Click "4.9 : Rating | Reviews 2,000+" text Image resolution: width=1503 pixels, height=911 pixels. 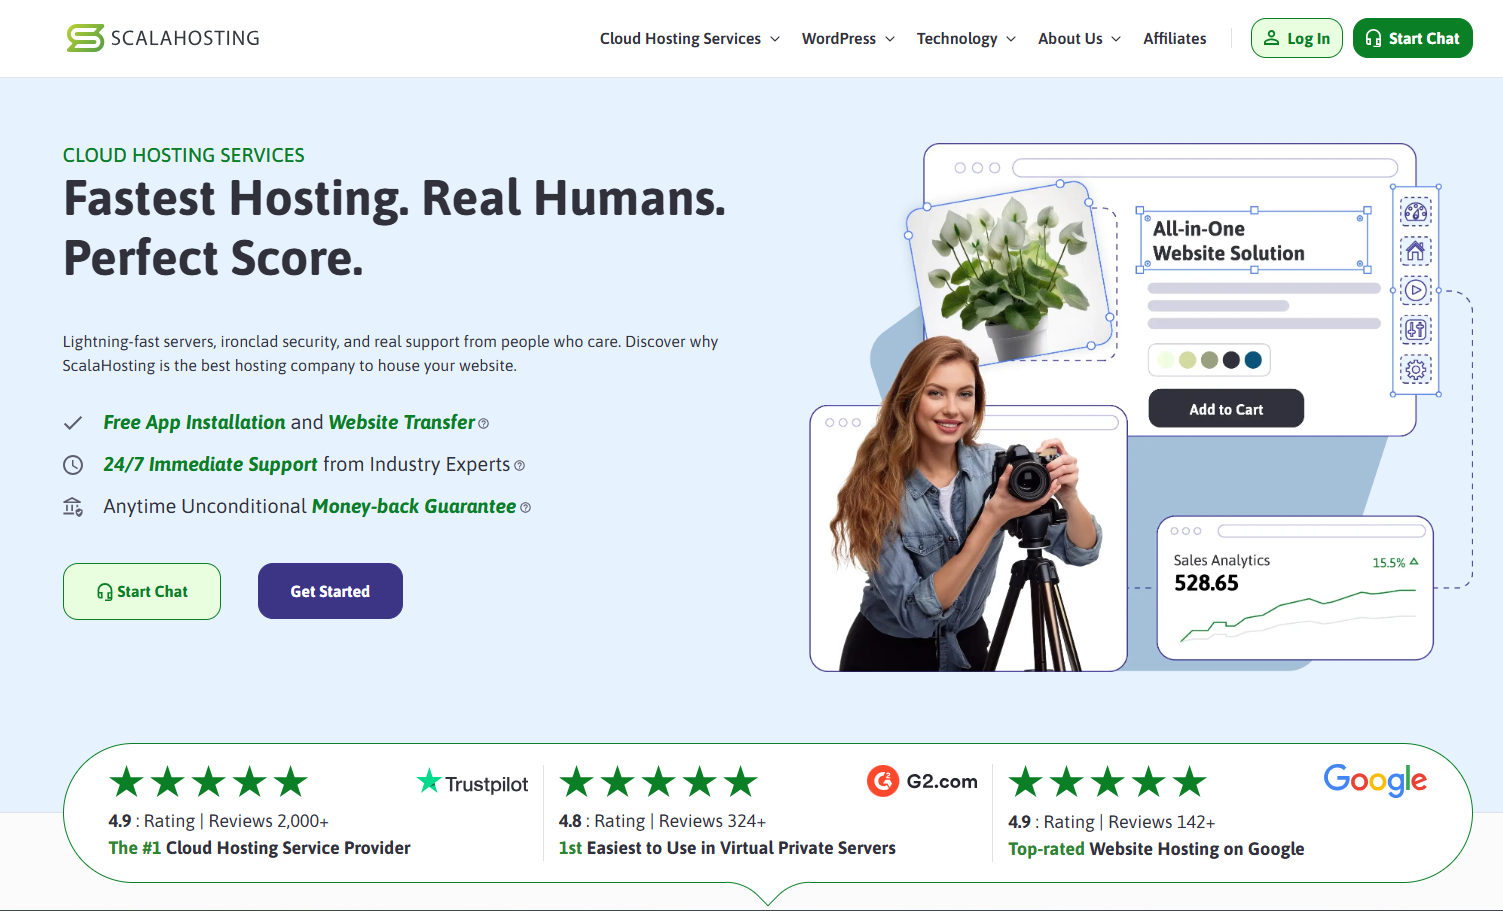click(x=218, y=821)
